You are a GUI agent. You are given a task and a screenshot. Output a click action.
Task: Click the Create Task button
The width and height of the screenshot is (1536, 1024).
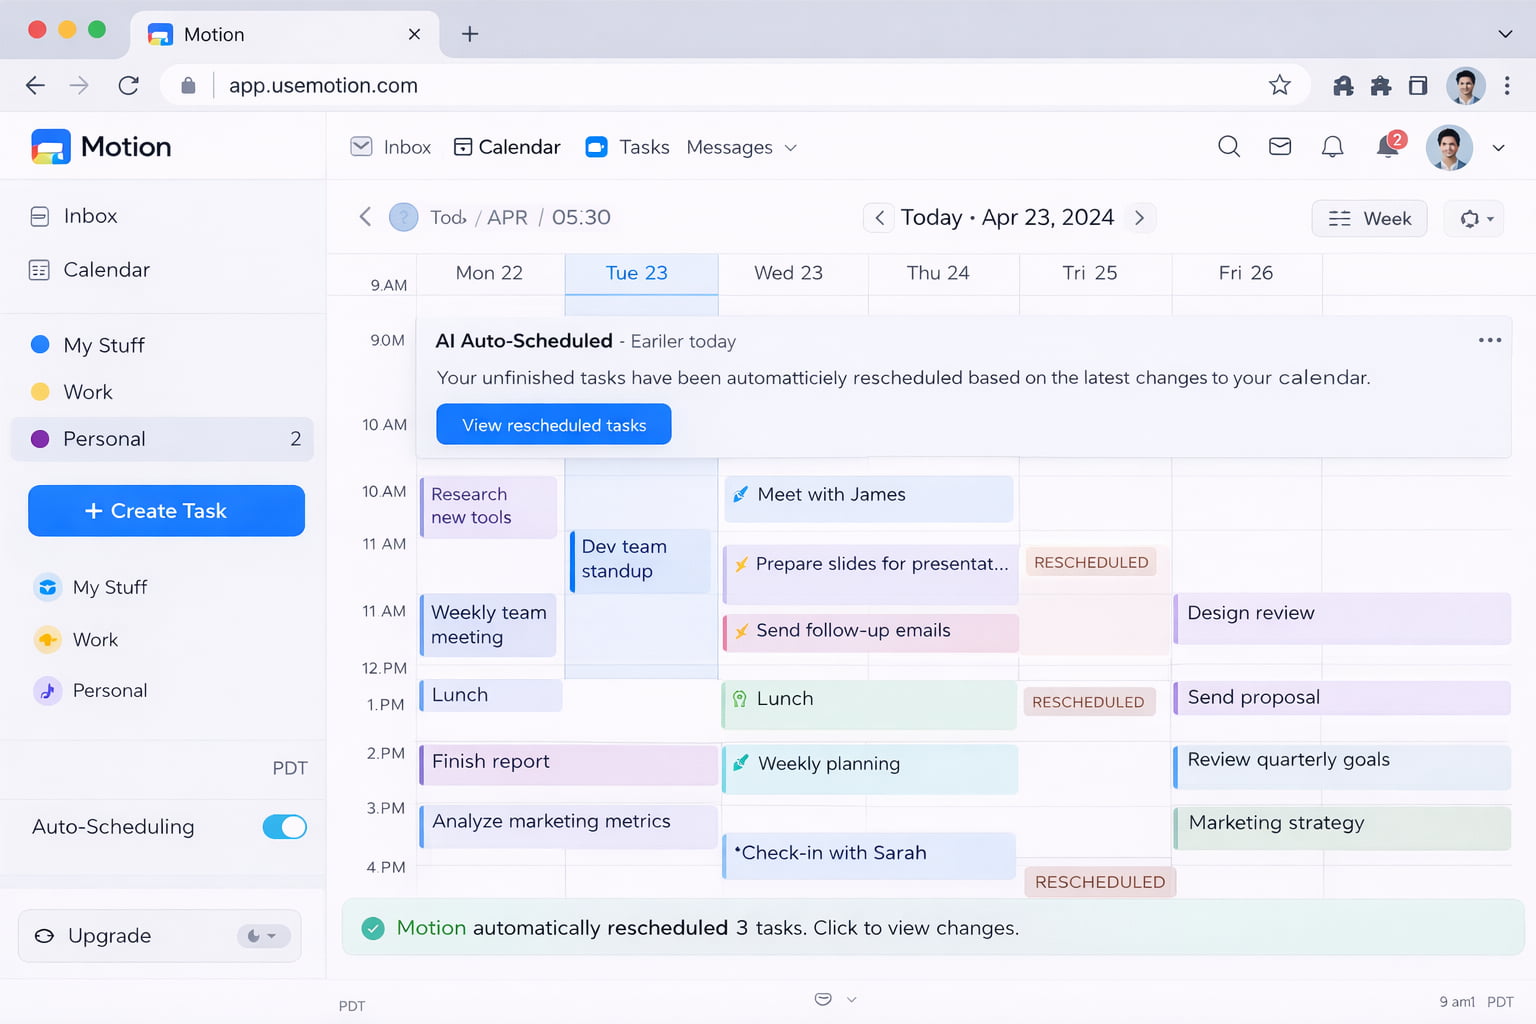tap(166, 511)
